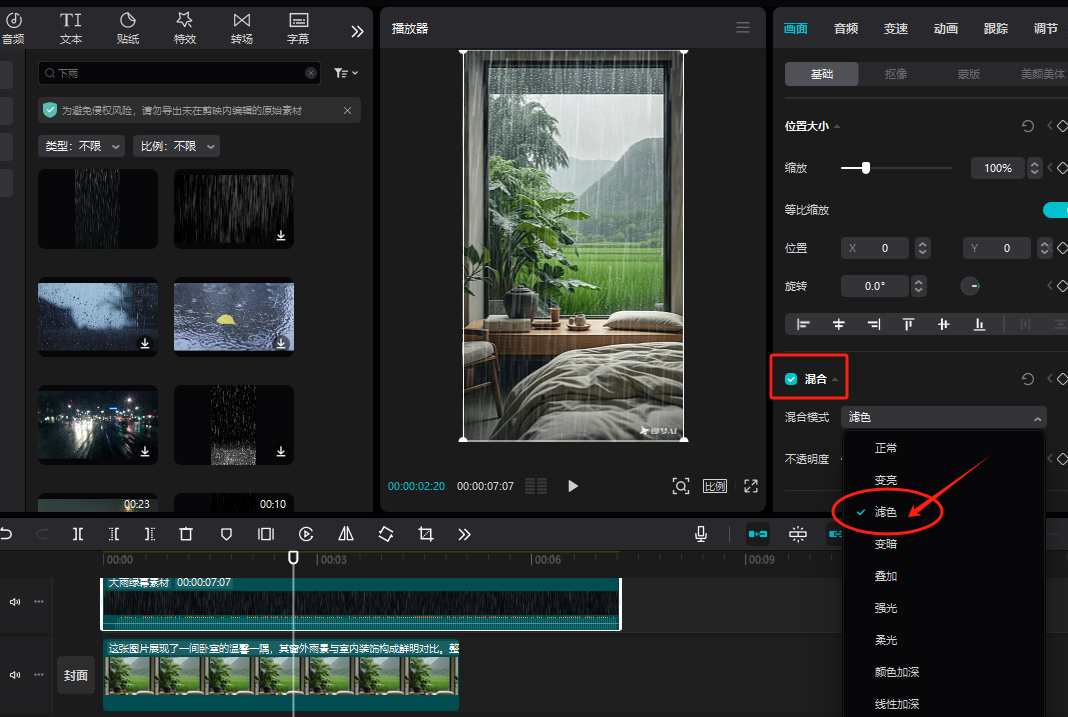
Task: Click the microphone recording icon
Action: (x=700, y=534)
